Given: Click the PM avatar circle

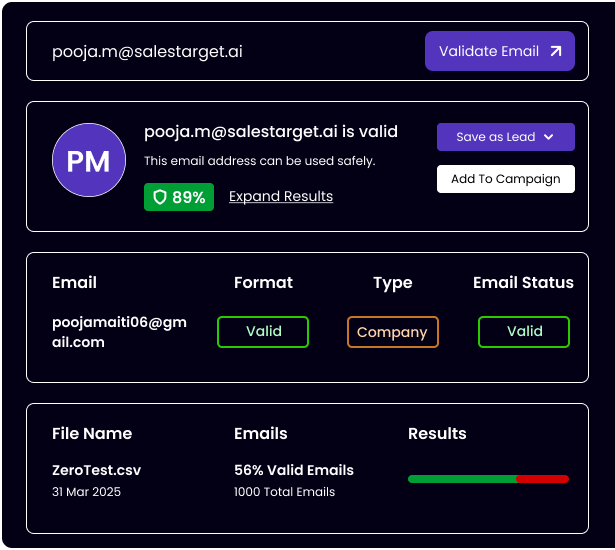Looking at the screenshot, I should tap(88, 160).
